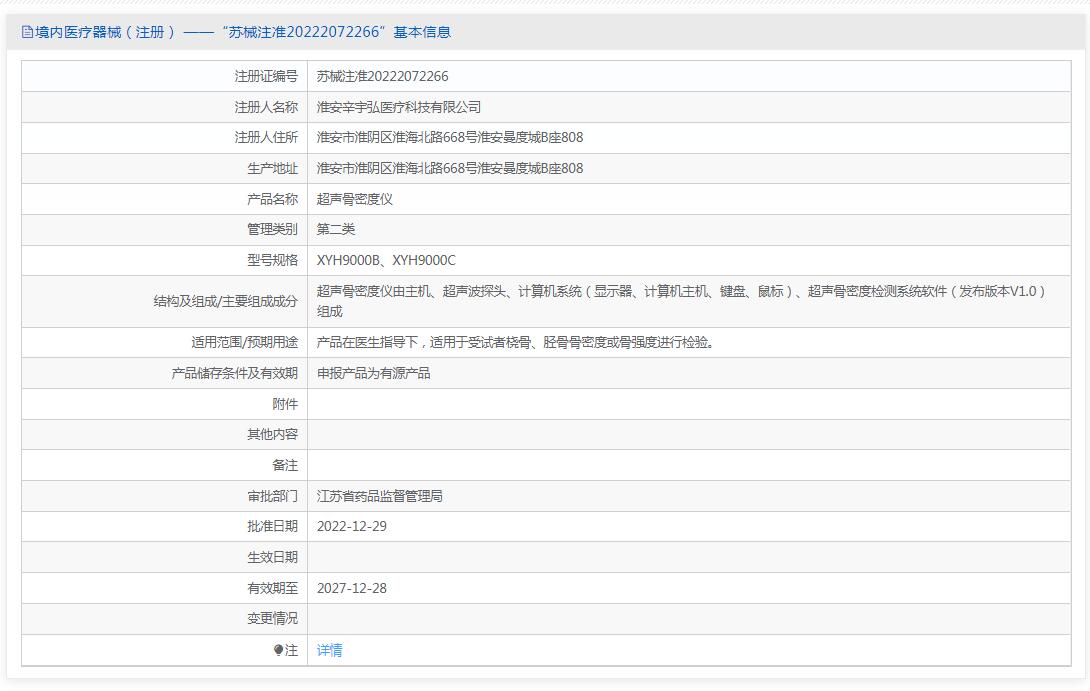
Task: Click the approval date 2022-12-29
Action: (x=351, y=526)
